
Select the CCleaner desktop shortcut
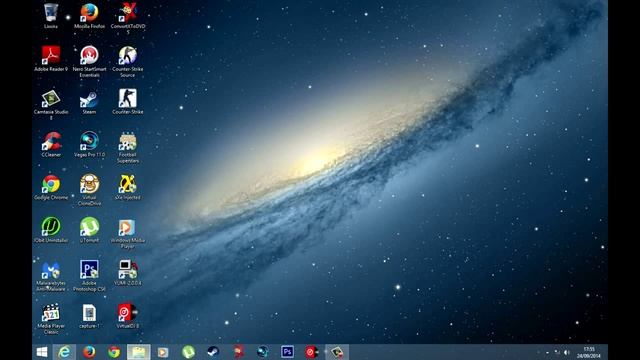[51, 144]
